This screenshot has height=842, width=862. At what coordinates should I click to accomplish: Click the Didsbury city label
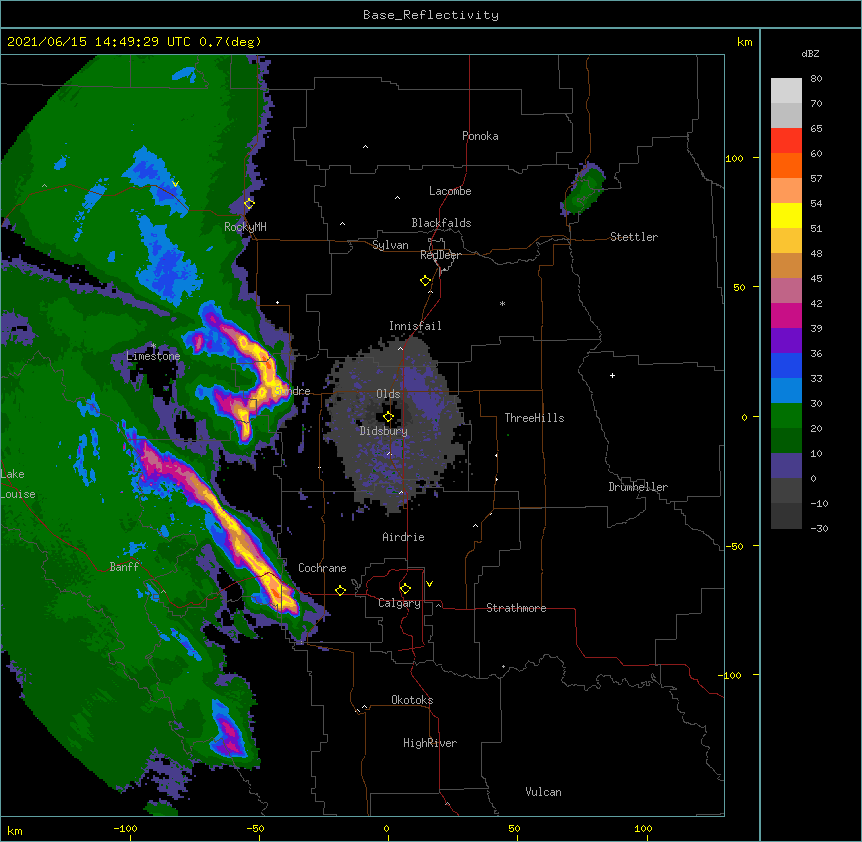[384, 431]
